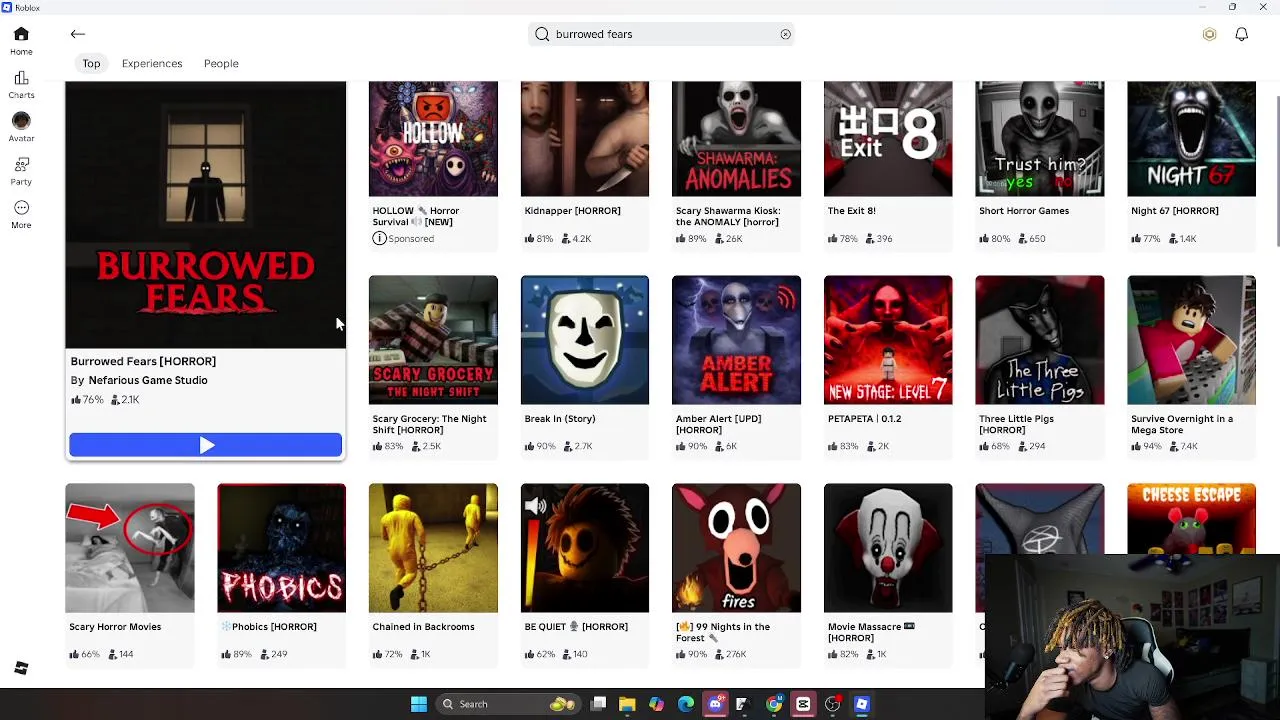Open Microsoft Edge from the taskbar

[686, 704]
